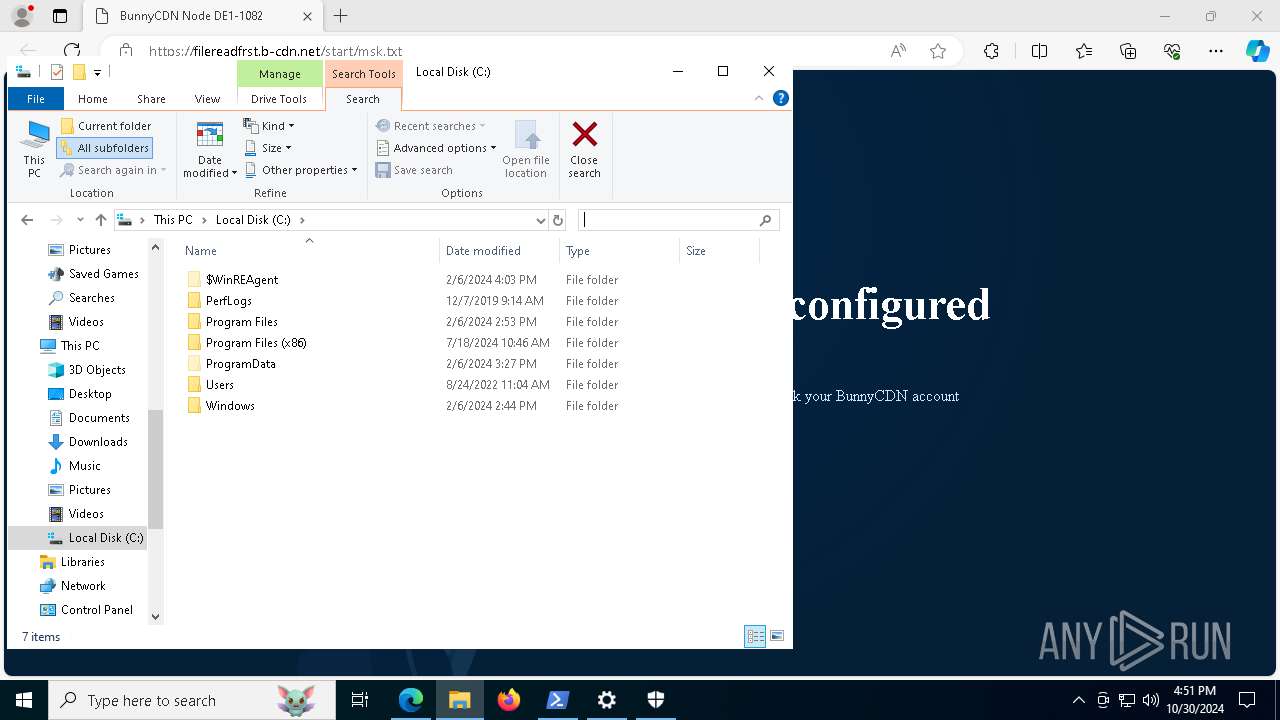Image resolution: width=1280 pixels, height=720 pixels.
Task: Open Edge Collections icon
Action: [x=1128, y=51]
